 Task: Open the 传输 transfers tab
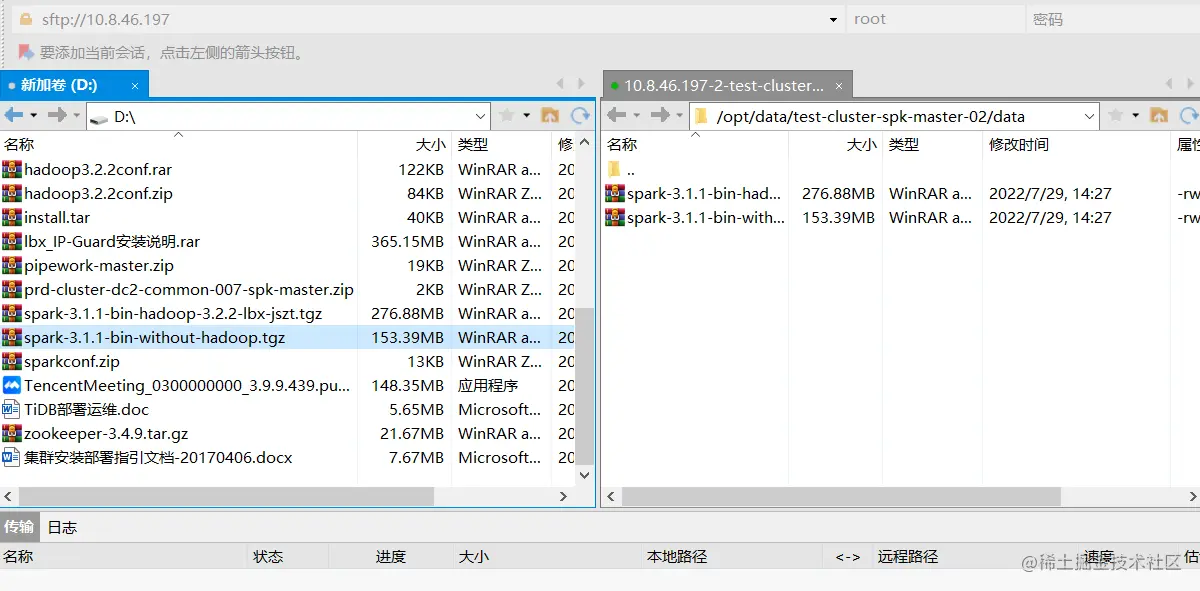(x=19, y=526)
